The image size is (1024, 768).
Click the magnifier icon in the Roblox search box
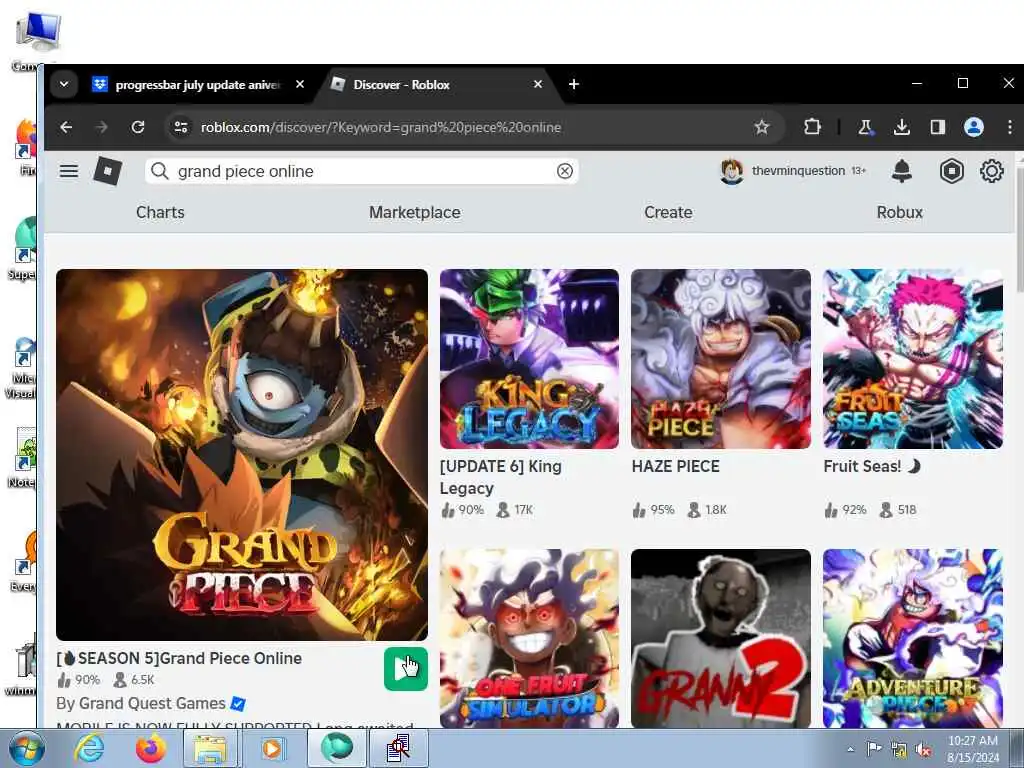159,171
